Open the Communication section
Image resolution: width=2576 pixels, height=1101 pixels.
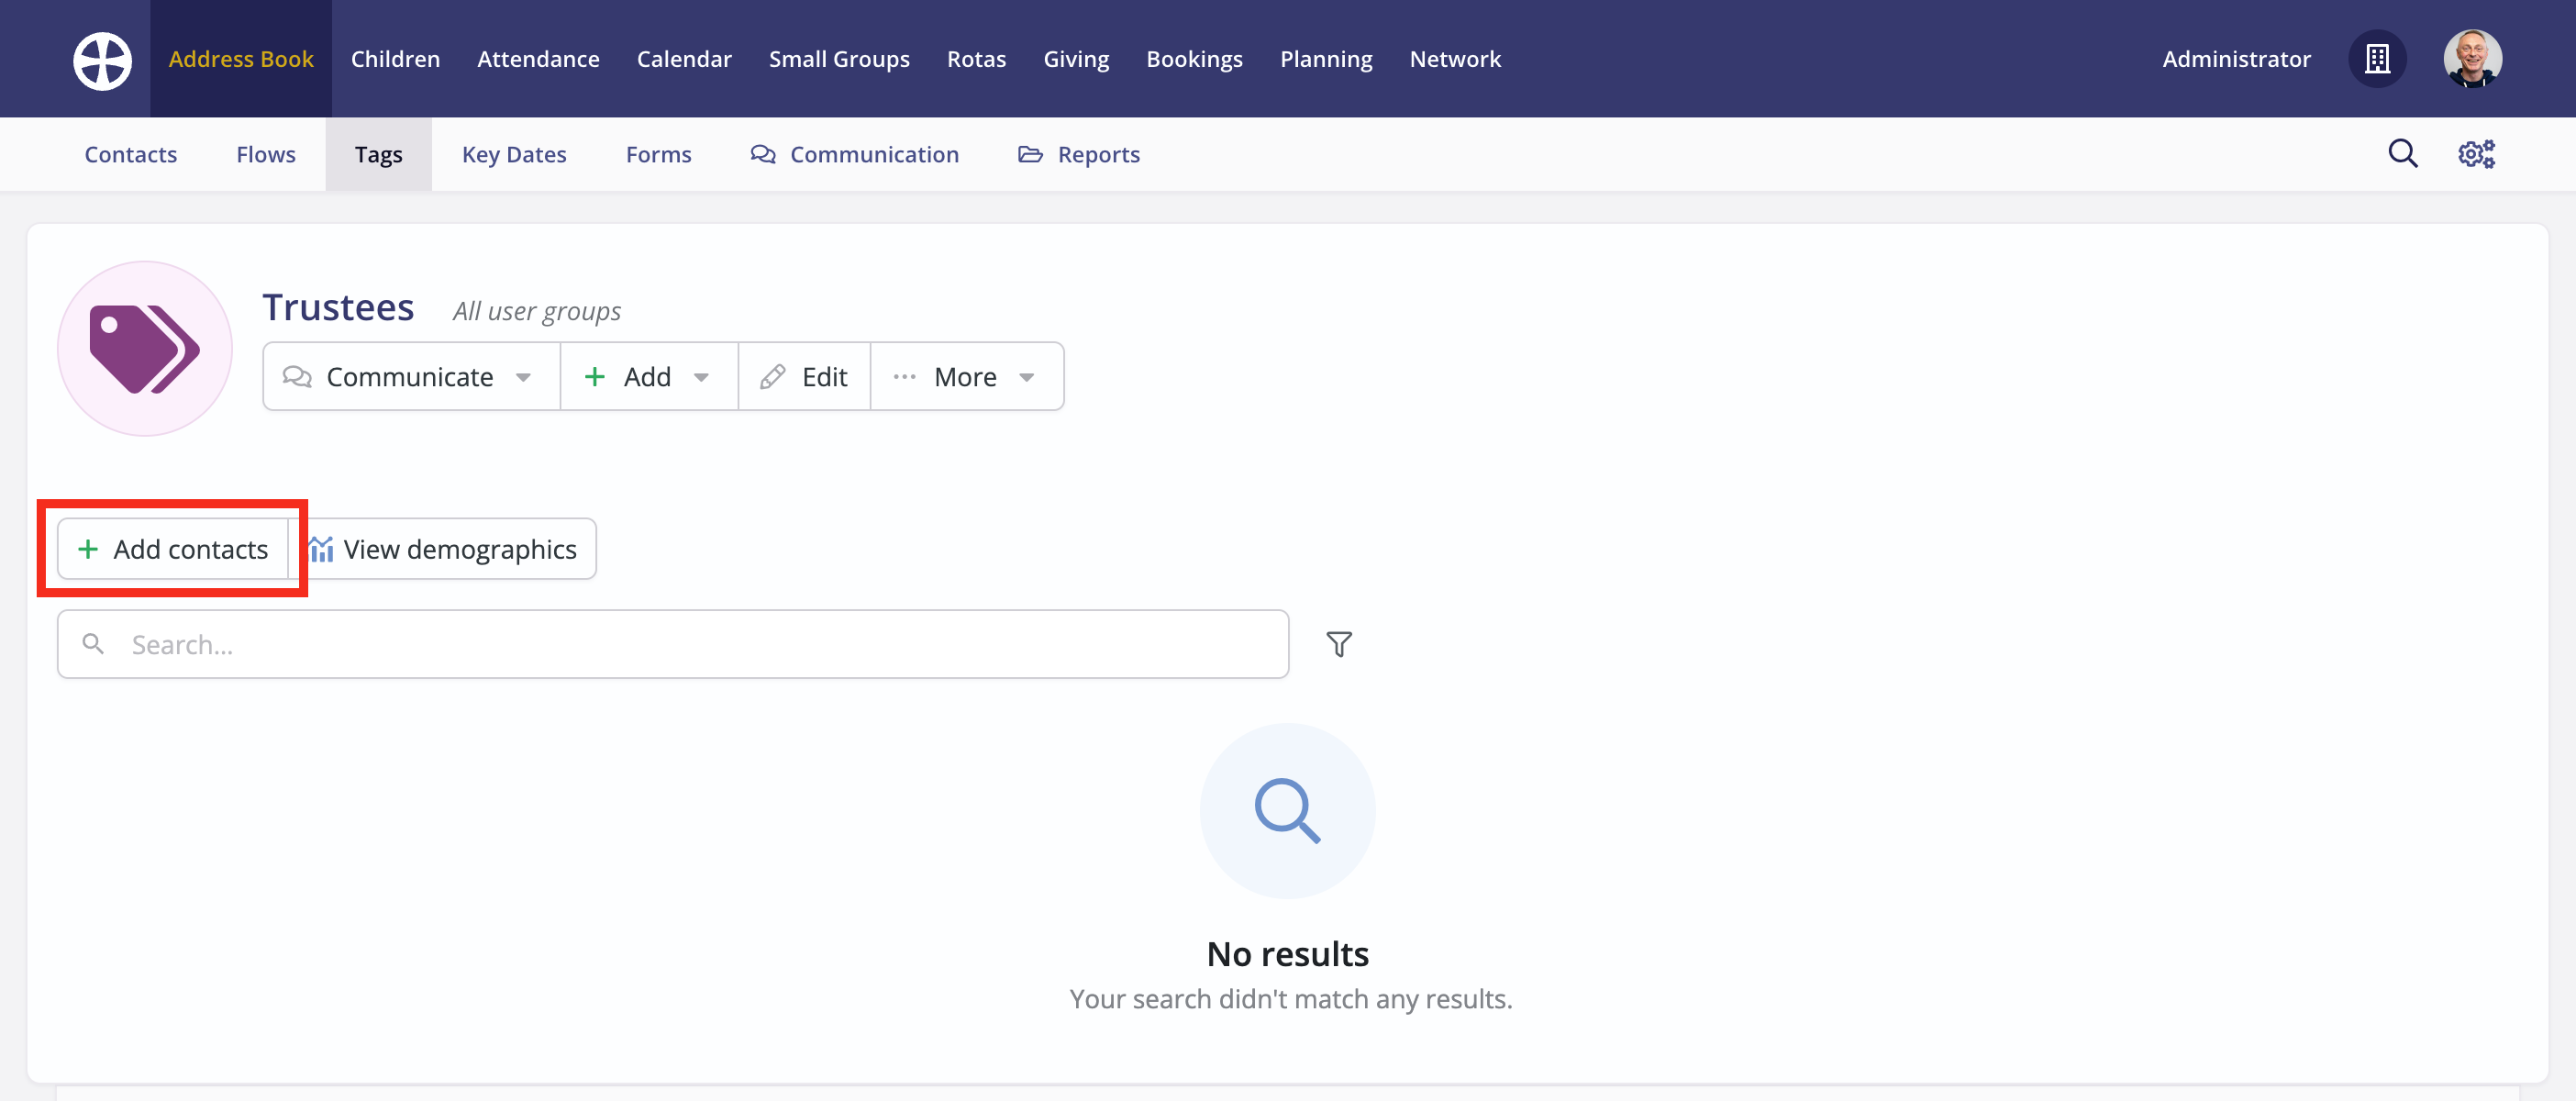855,155
